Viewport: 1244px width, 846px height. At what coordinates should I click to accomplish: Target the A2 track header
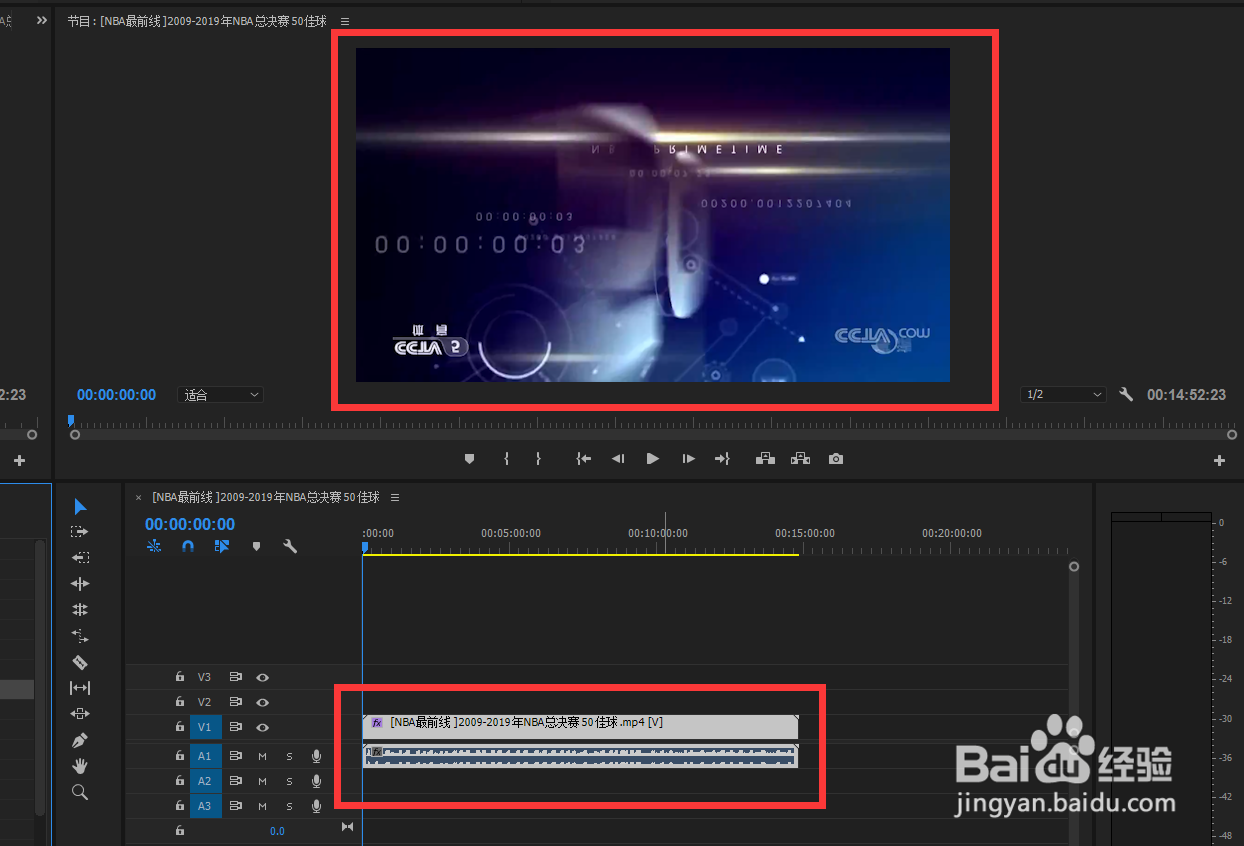(205, 781)
